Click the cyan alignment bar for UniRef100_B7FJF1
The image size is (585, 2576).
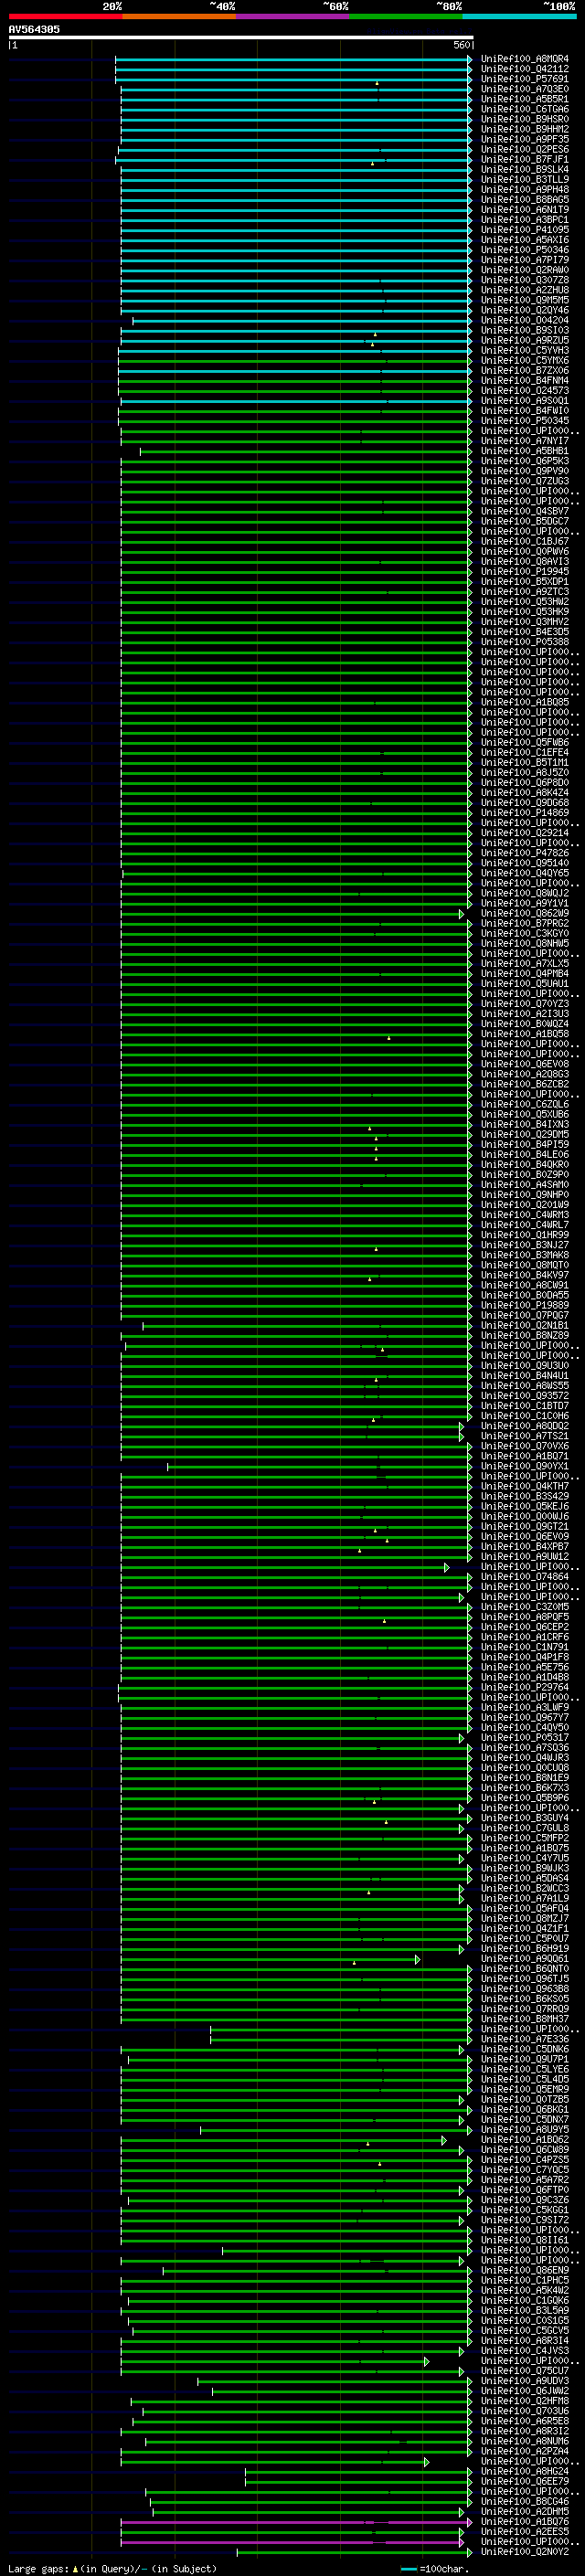(294, 160)
